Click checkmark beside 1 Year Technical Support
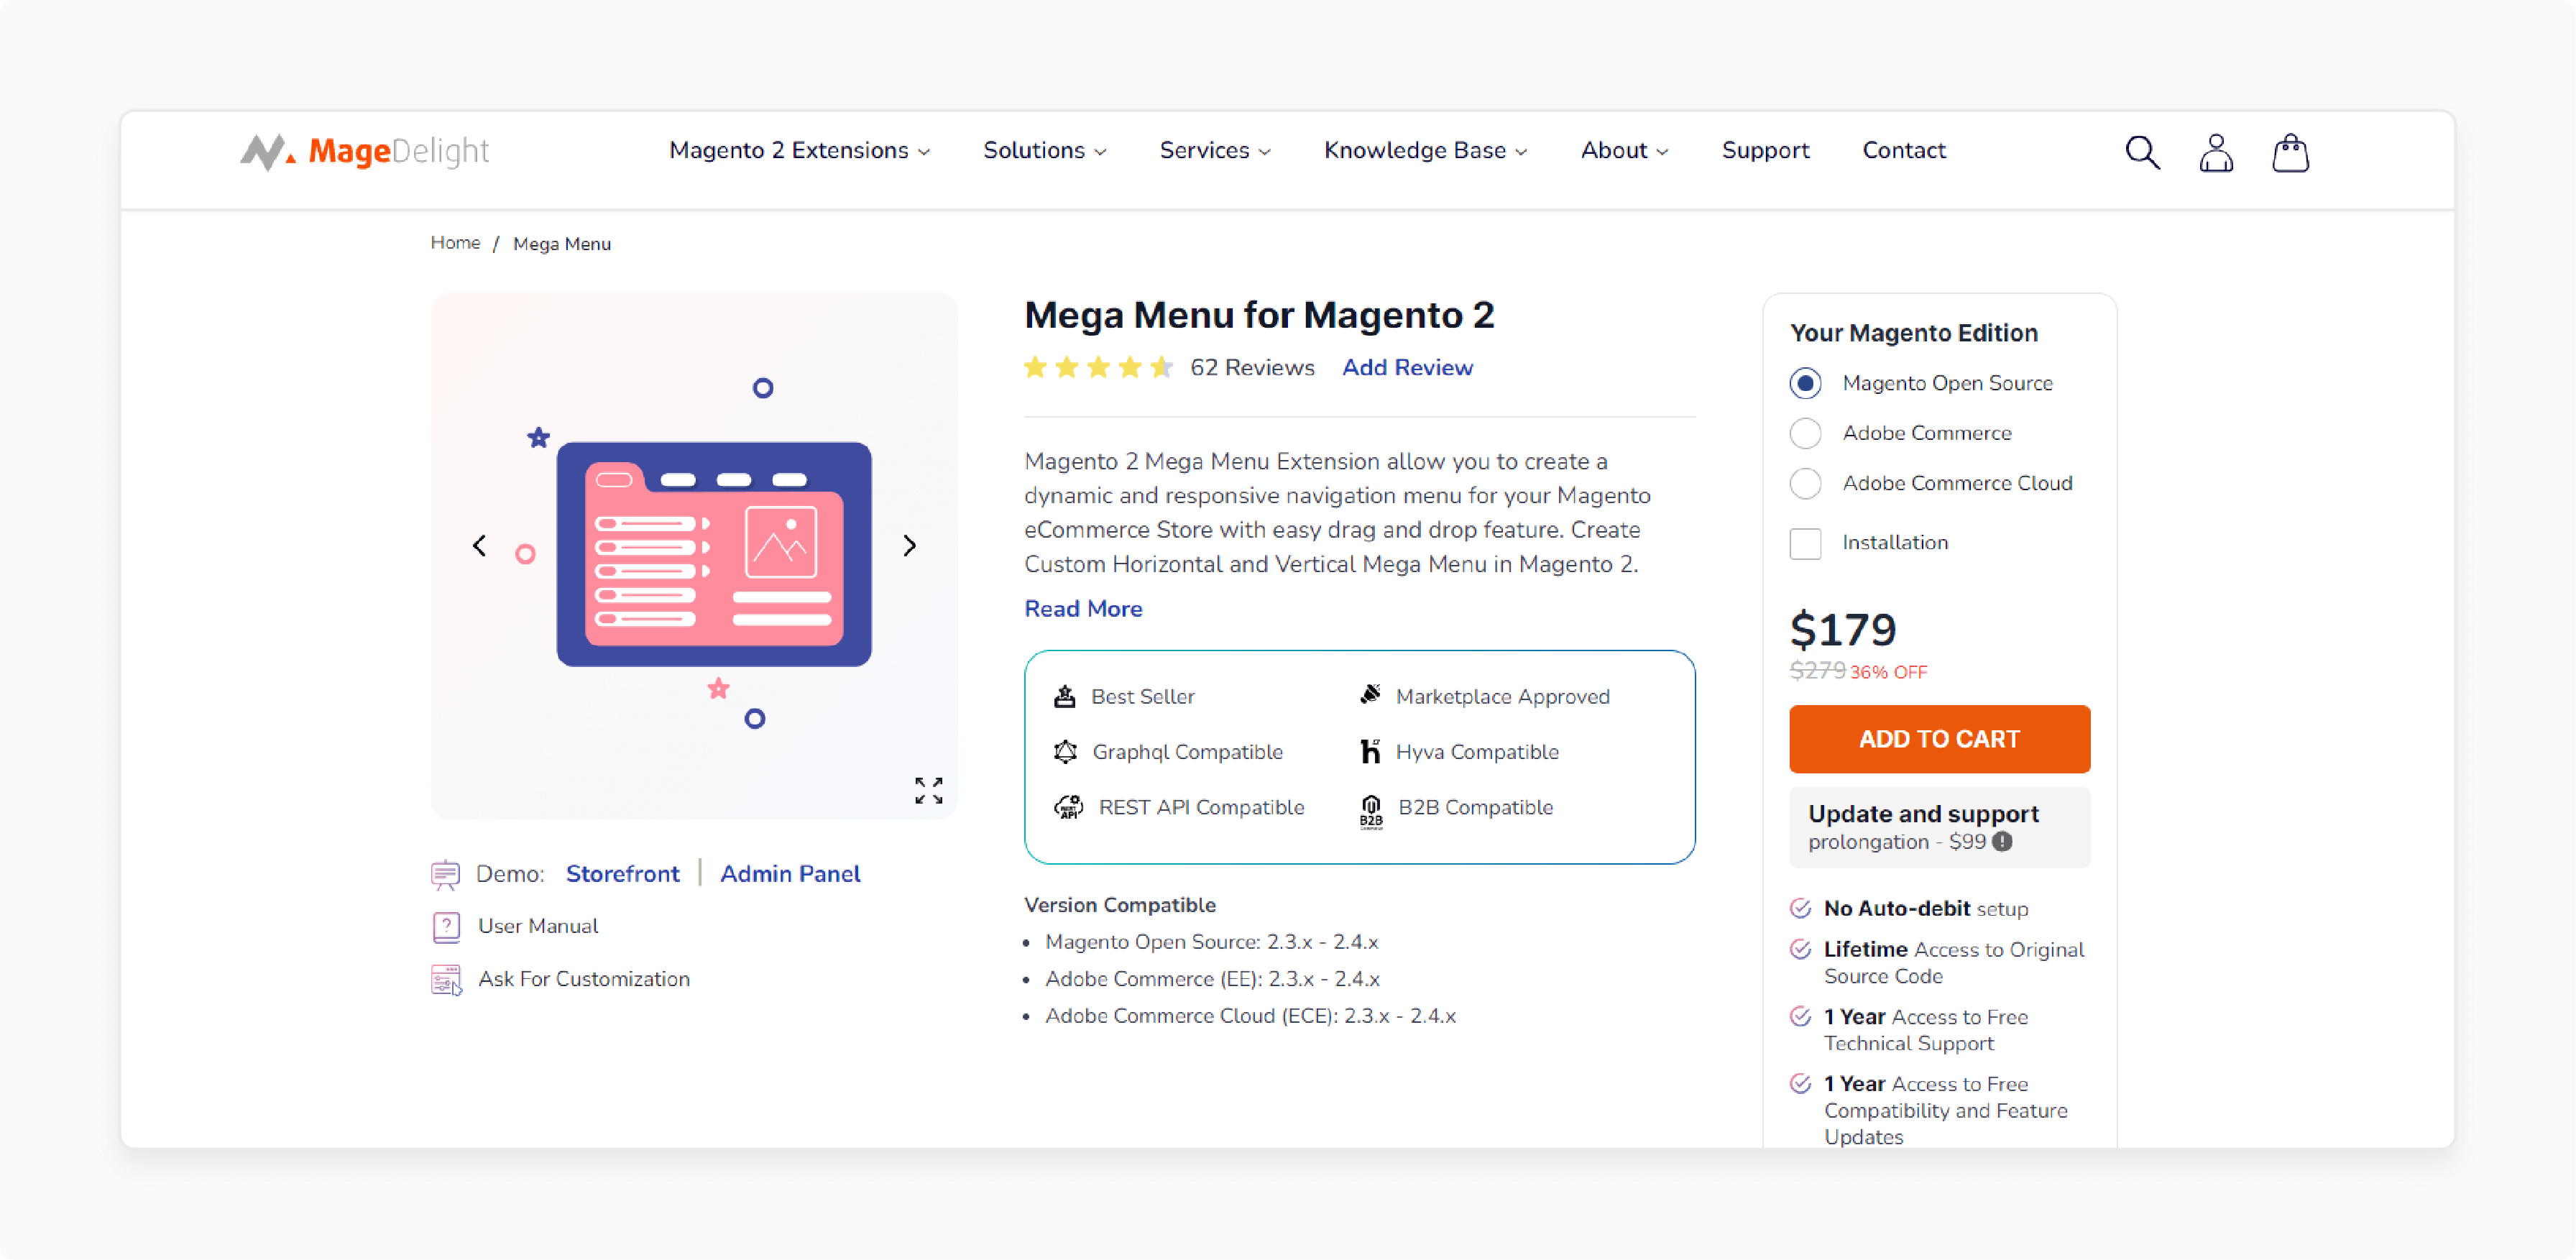The height and width of the screenshot is (1260, 2576). coord(1800,1016)
